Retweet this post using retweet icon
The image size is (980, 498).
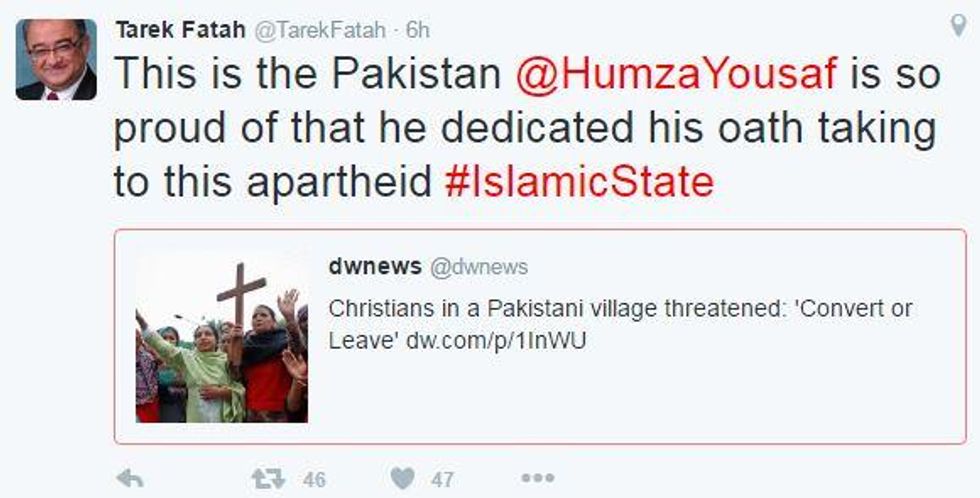pos(268,479)
